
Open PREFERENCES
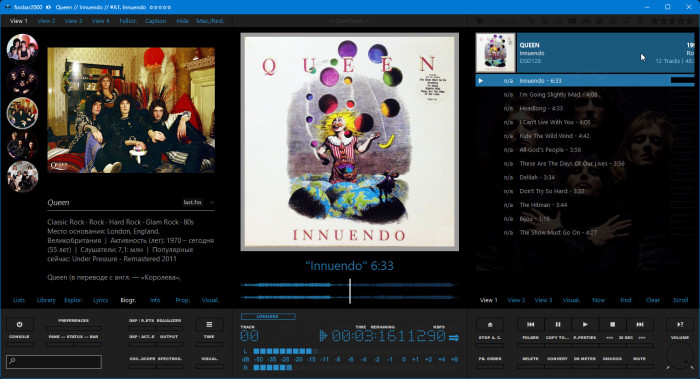pyautogui.click(x=73, y=321)
